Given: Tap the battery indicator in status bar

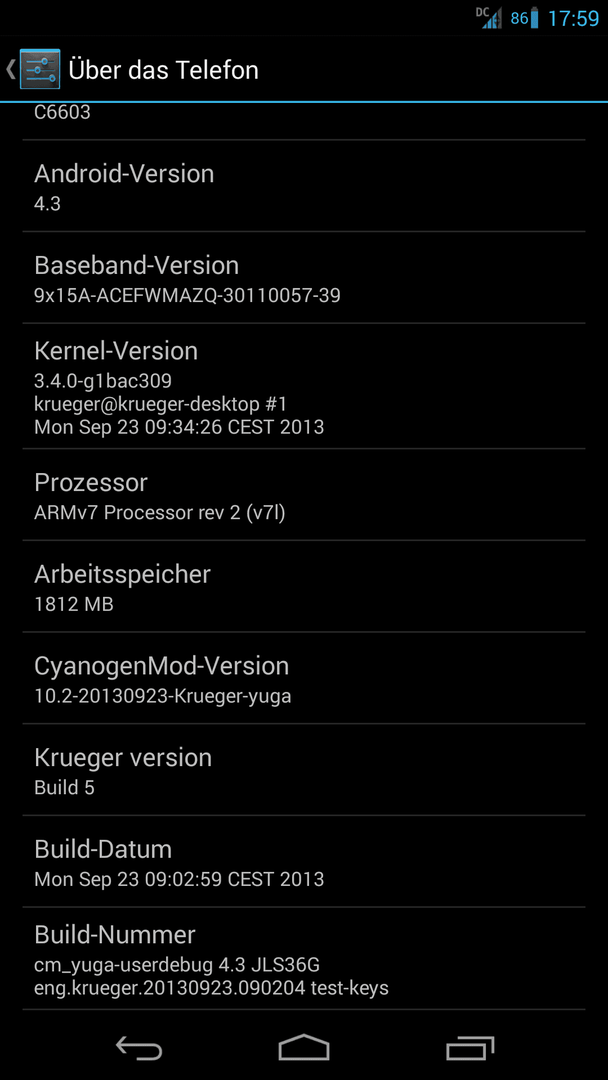Looking at the screenshot, I should 534,19.
